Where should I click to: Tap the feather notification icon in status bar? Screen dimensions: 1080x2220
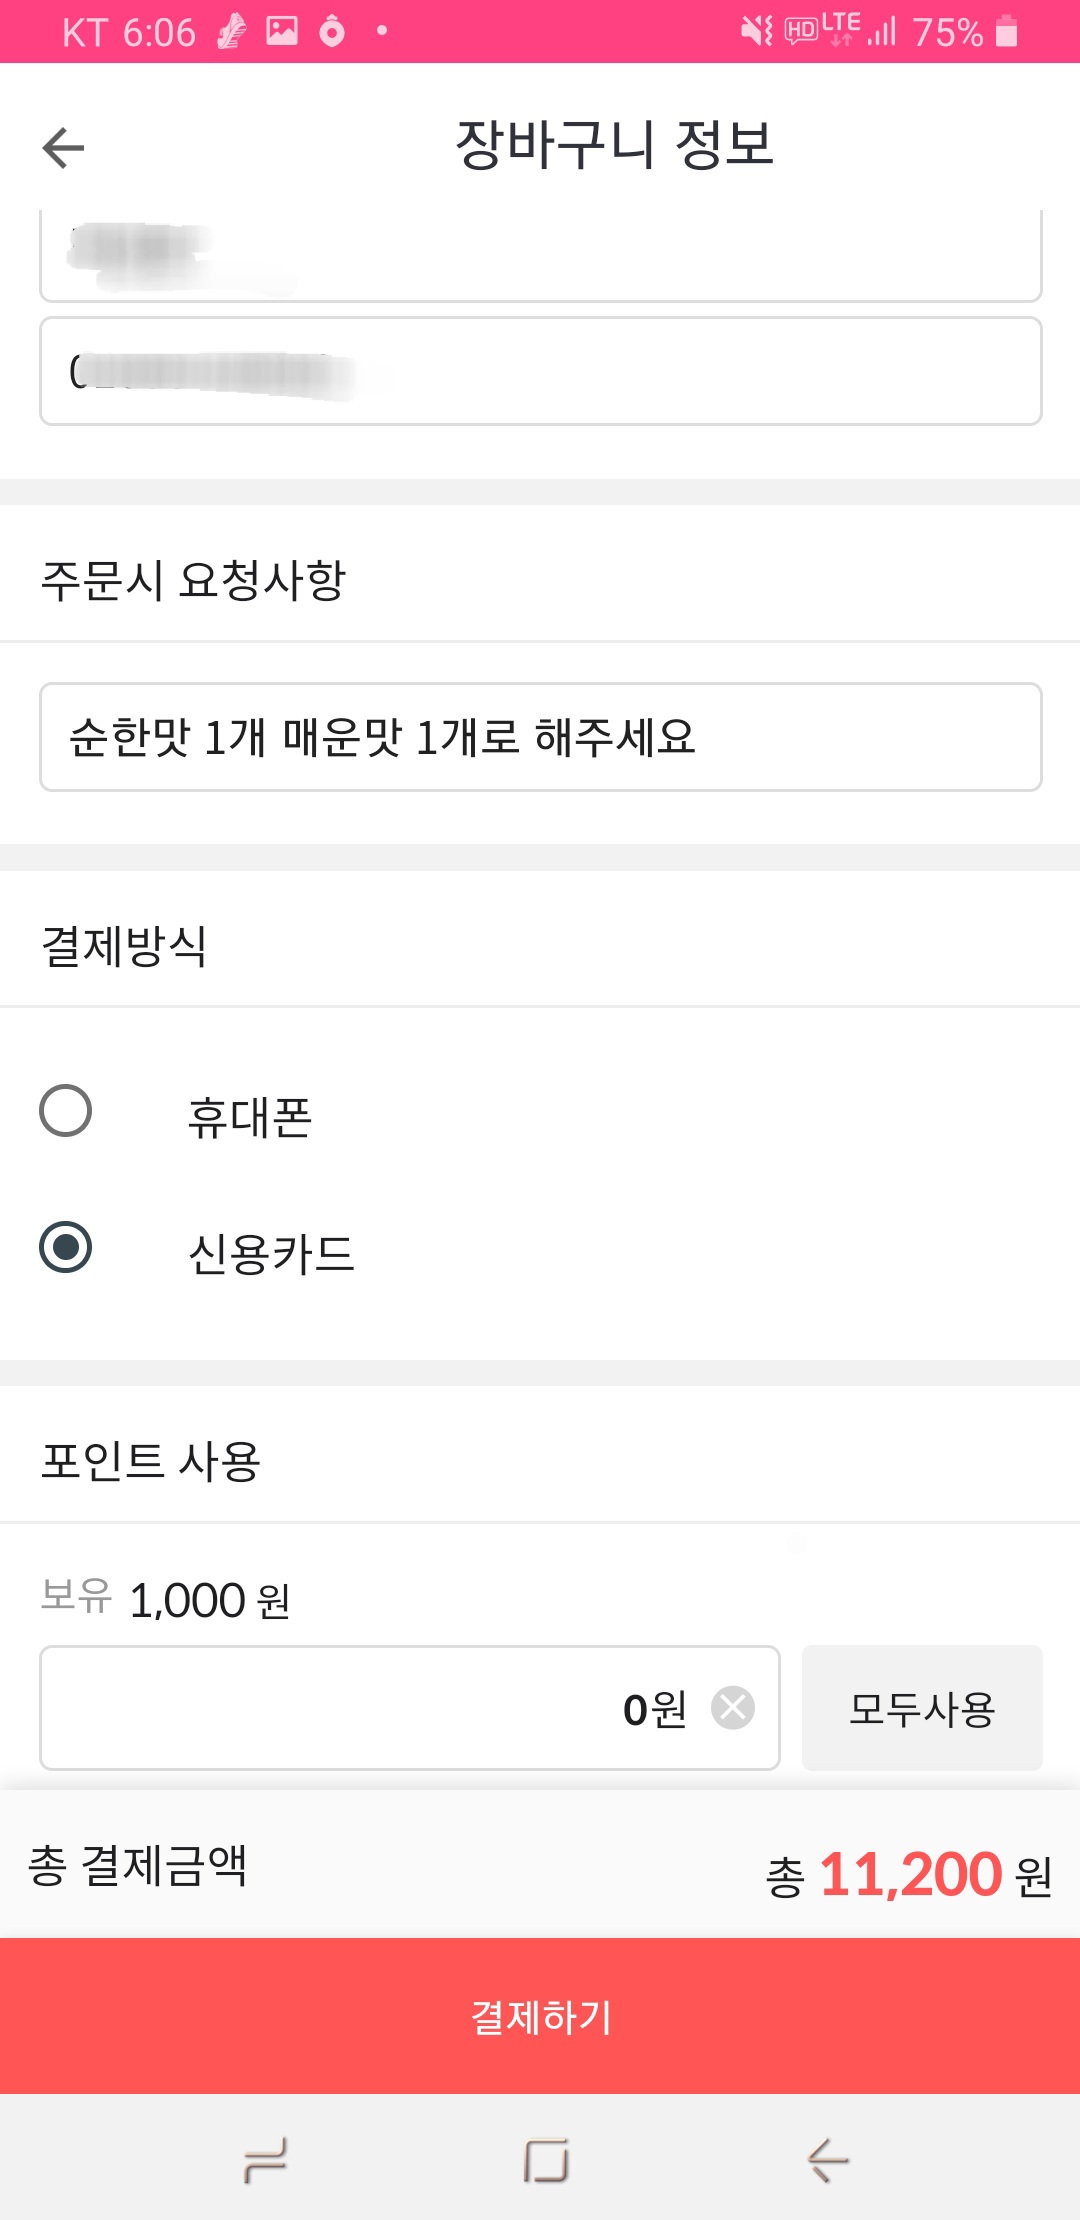[x=232, y=32]
